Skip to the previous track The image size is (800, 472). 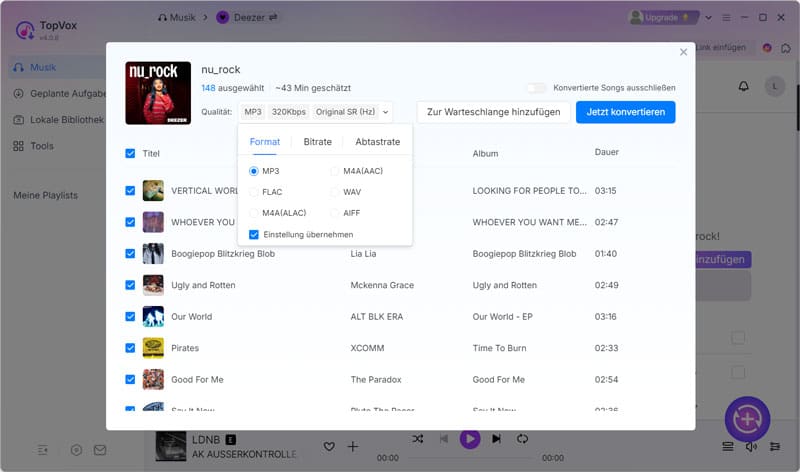click(x=444, y=438)
